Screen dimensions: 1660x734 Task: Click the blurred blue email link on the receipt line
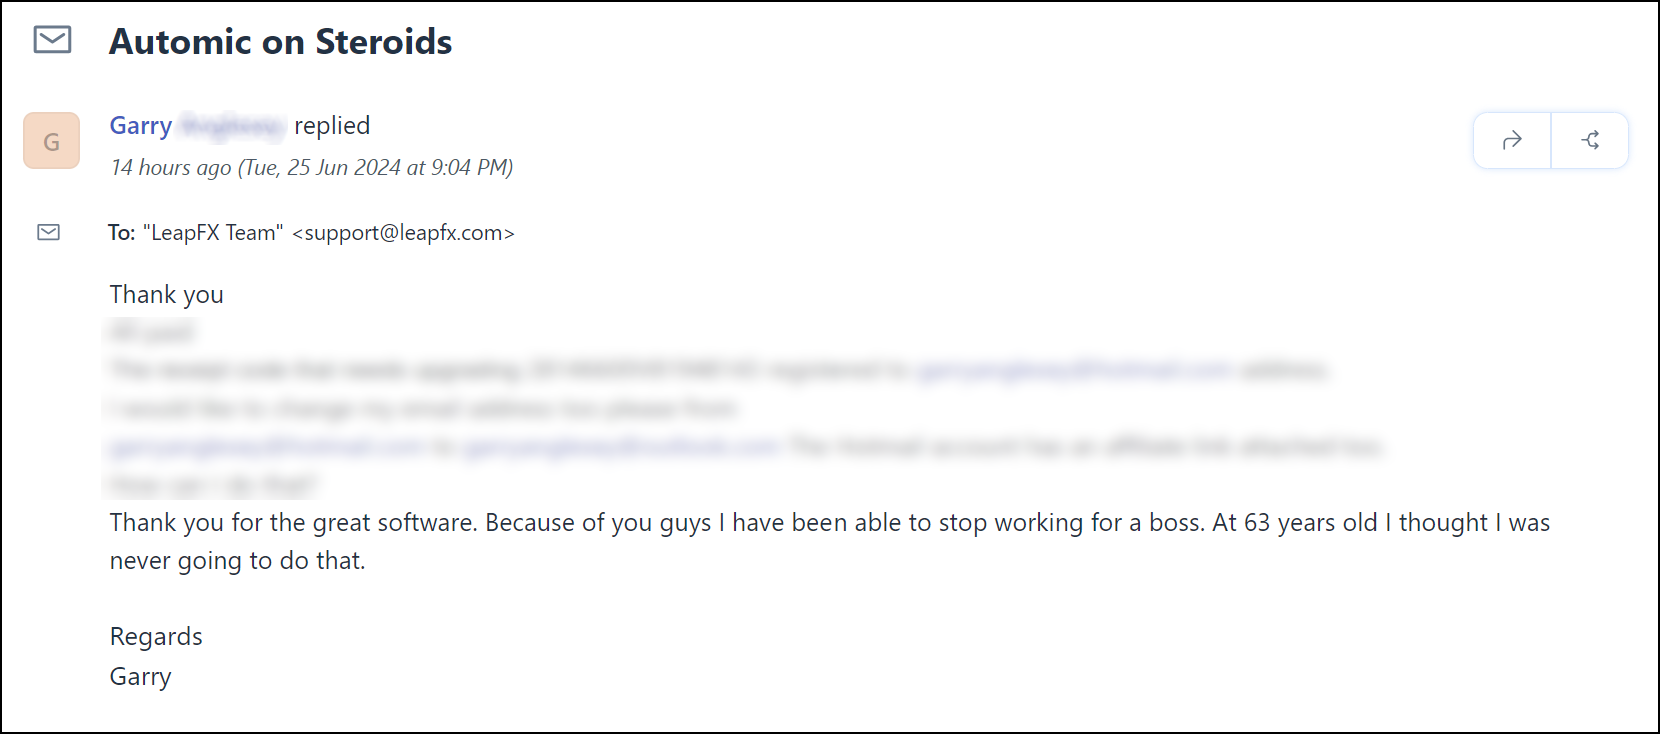pos(1073,370)
